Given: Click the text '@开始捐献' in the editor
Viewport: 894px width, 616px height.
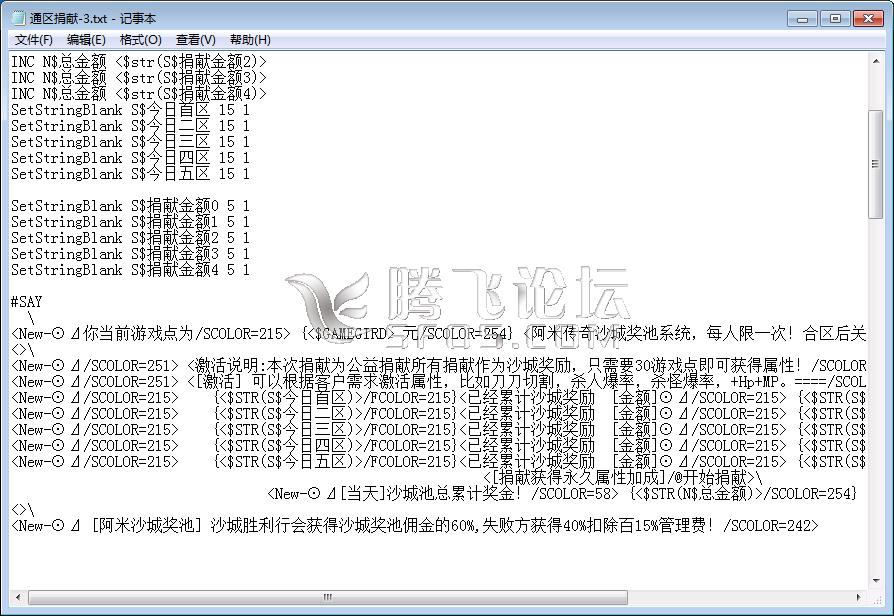Looking at the screenshot, I should point(709,477).
